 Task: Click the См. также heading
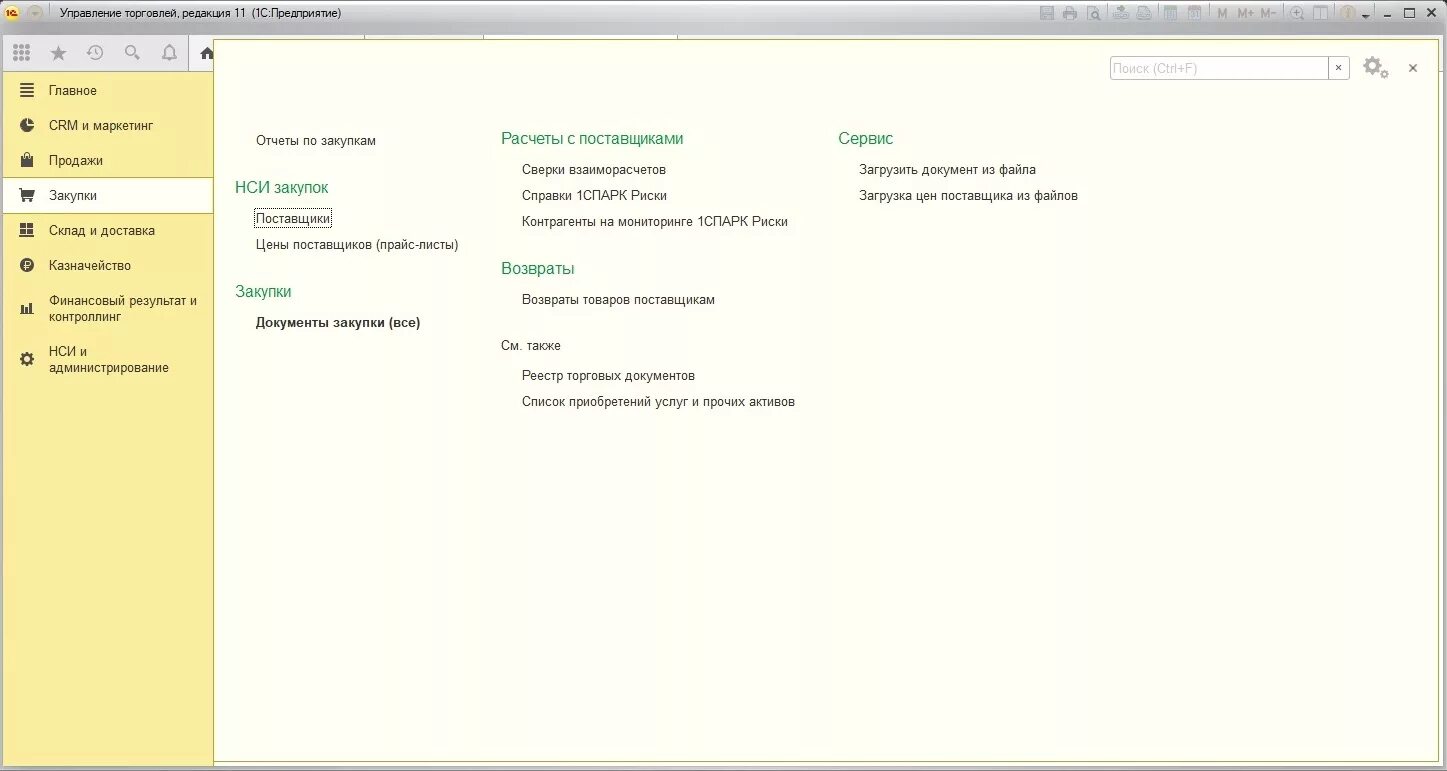click(x=531, y=346)
